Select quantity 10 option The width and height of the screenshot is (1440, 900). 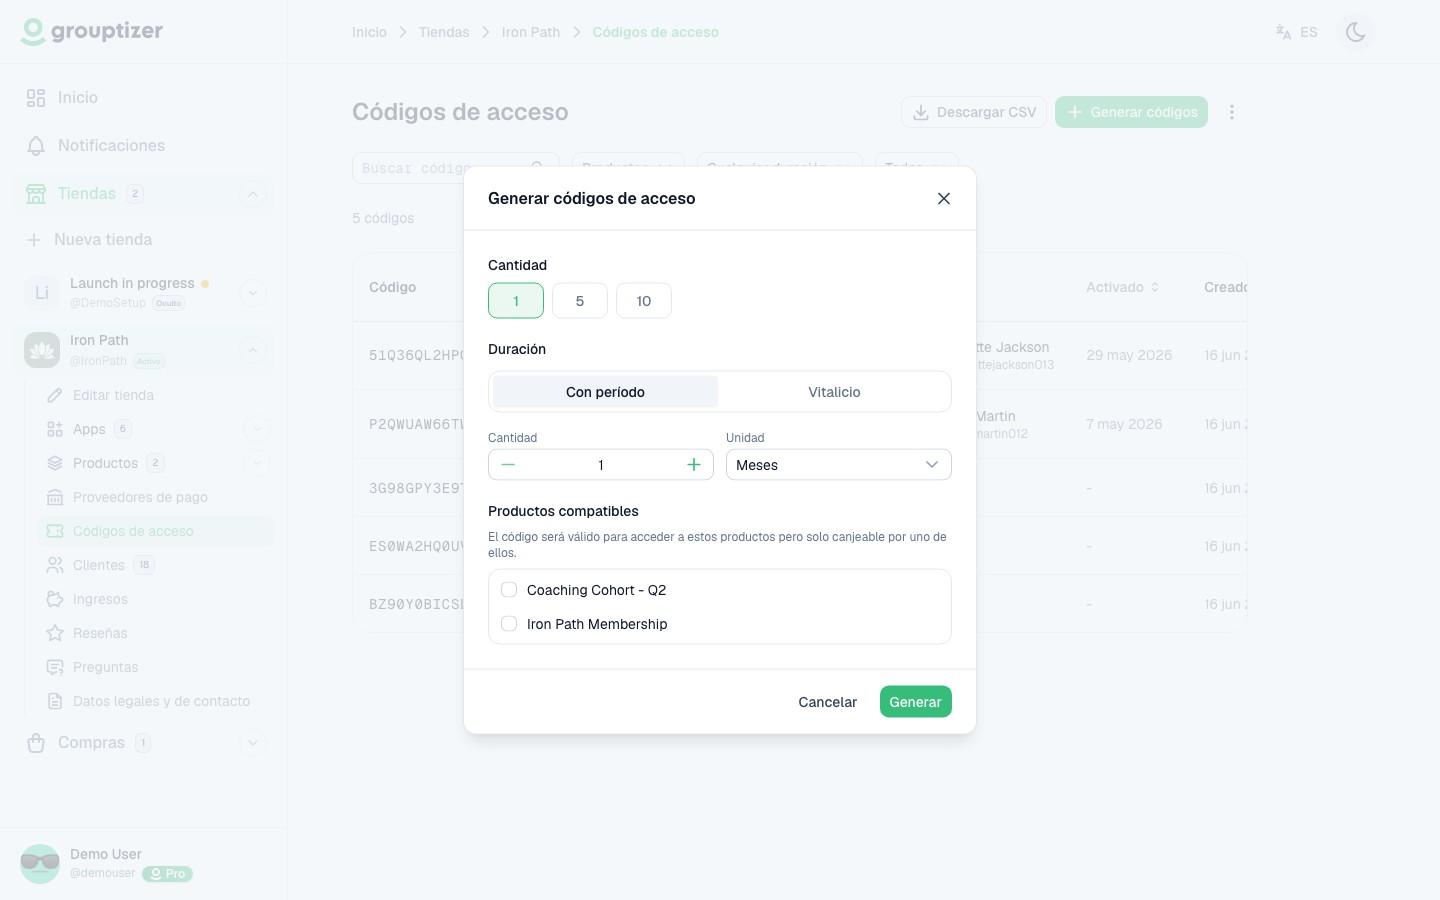tap(644, 301)
